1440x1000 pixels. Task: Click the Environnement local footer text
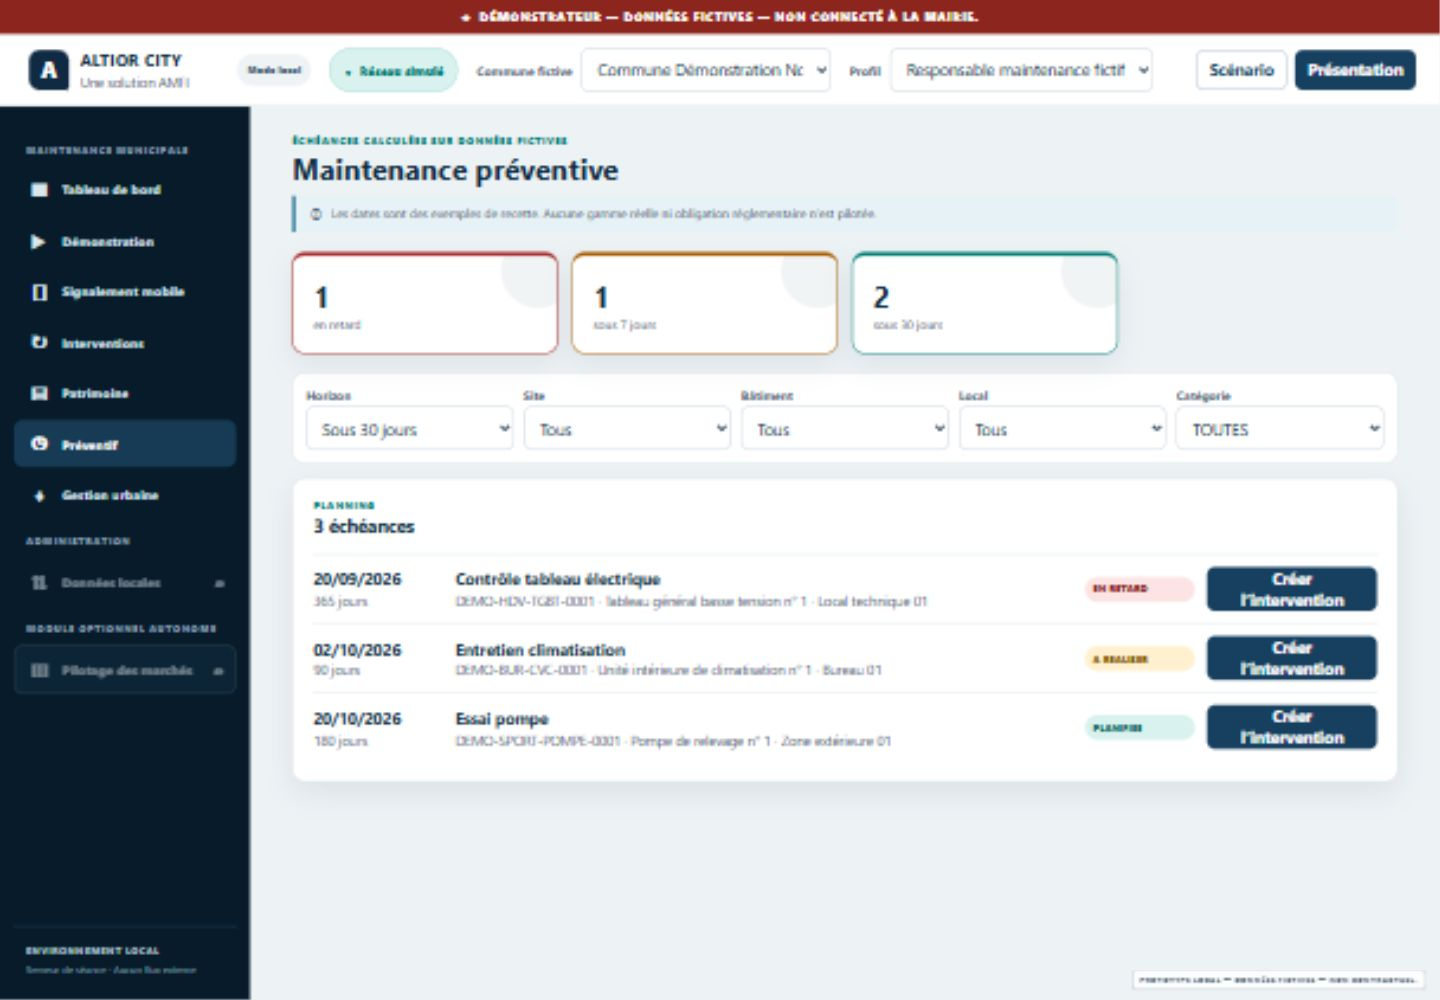pos(92,951)
